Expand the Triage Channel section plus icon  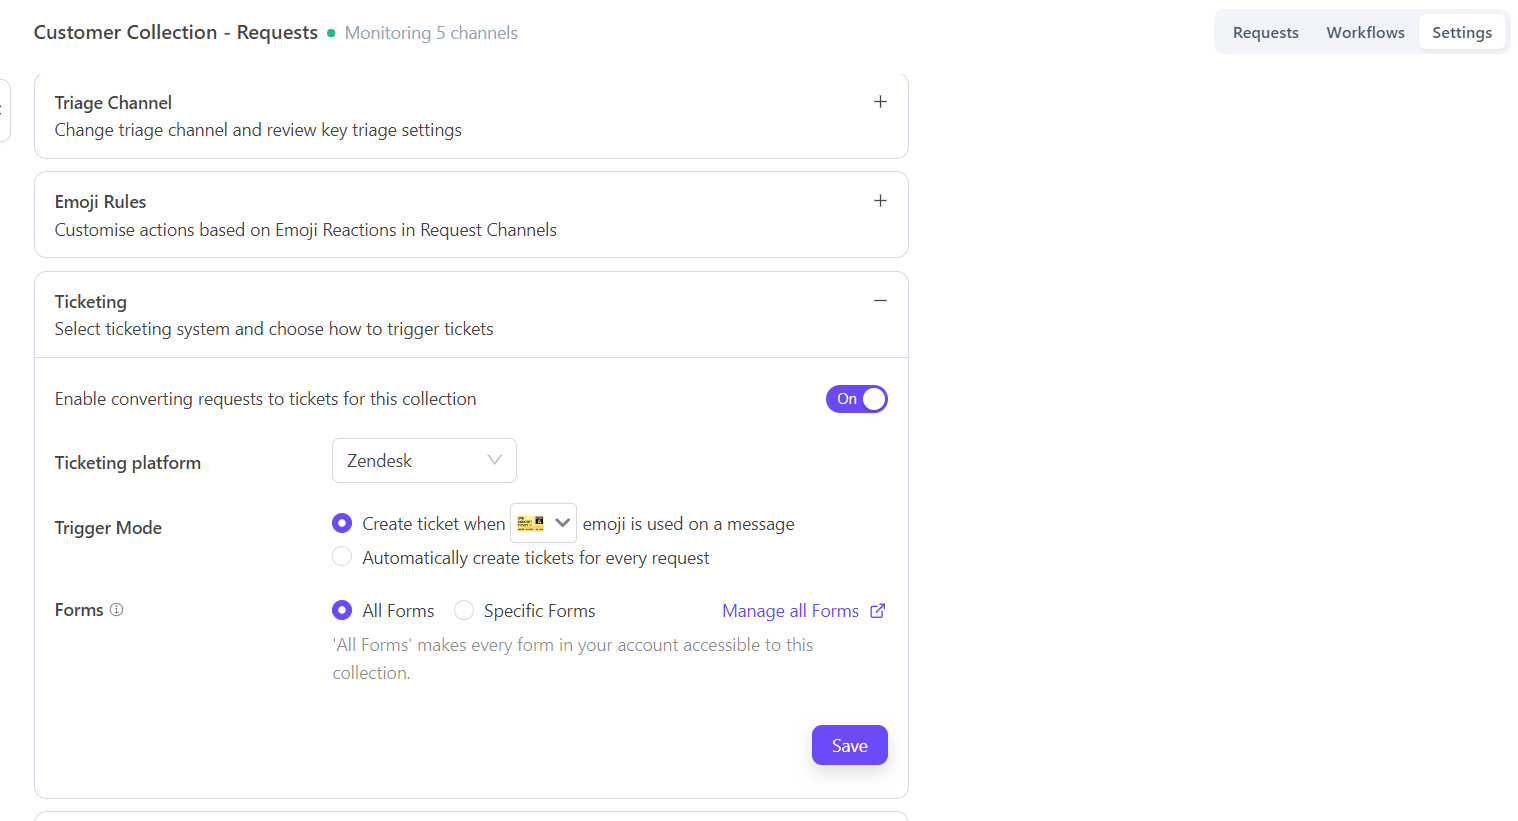(880, 102)
